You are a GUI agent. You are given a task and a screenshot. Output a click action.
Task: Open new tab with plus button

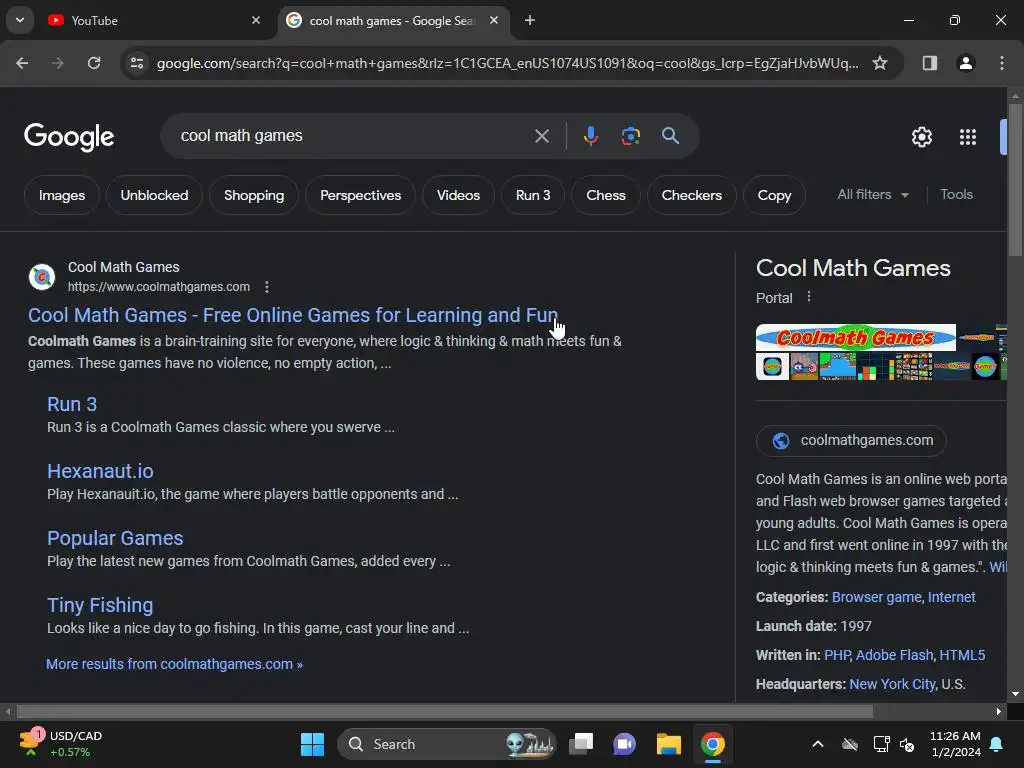pos(530,20)
